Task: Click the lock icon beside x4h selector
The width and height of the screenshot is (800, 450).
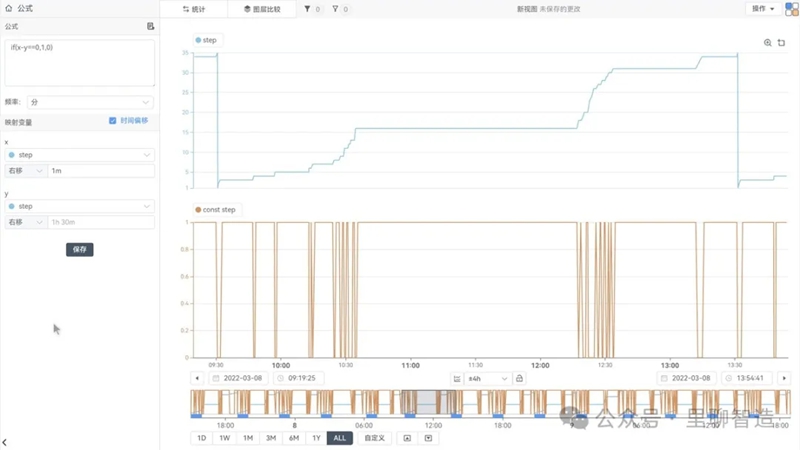Action: (520, 378)
